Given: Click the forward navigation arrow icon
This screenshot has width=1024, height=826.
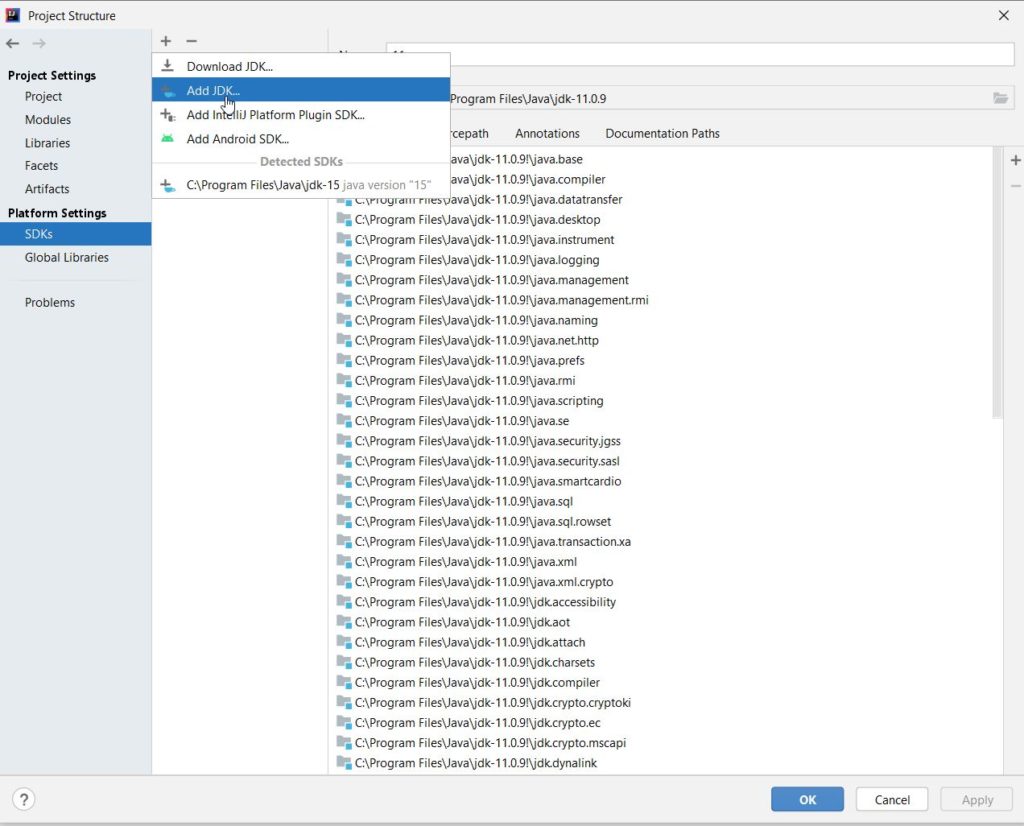Looking at the screenshot, I should (38, 43).
